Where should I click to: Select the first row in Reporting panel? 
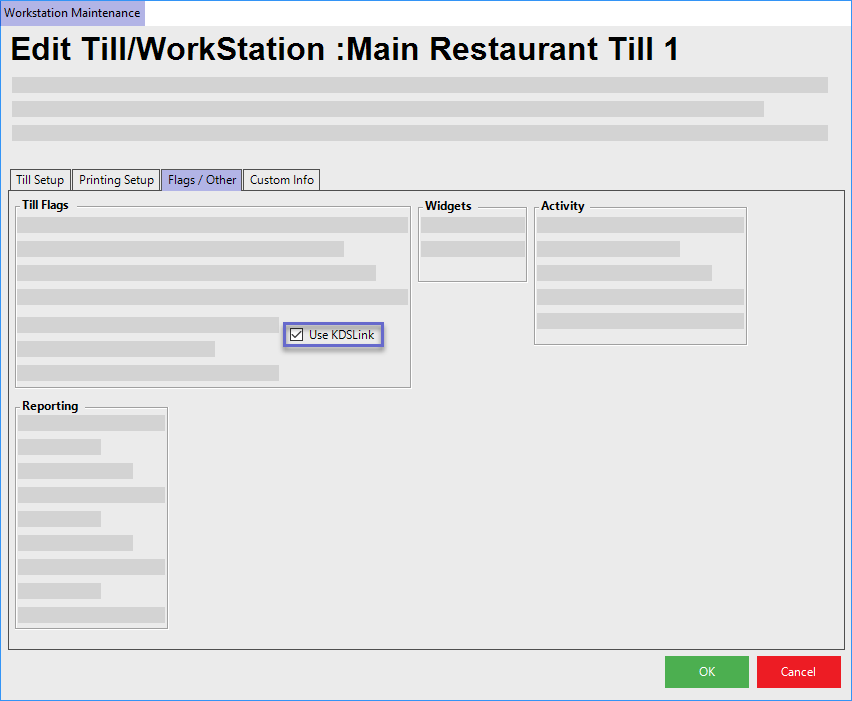tap(91, 423)
